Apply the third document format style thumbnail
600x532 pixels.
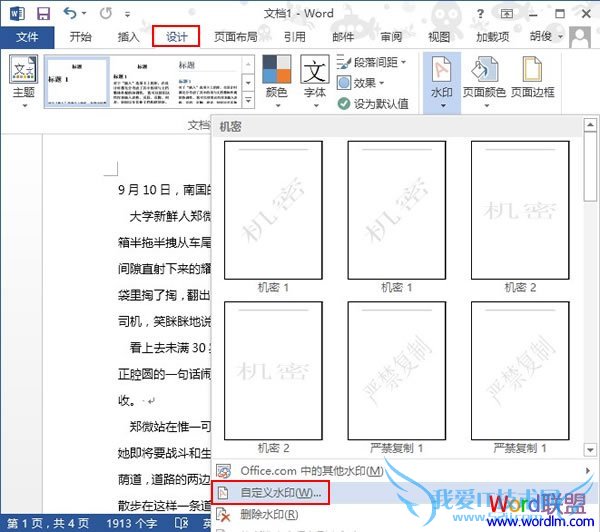(x=208, y=82)
